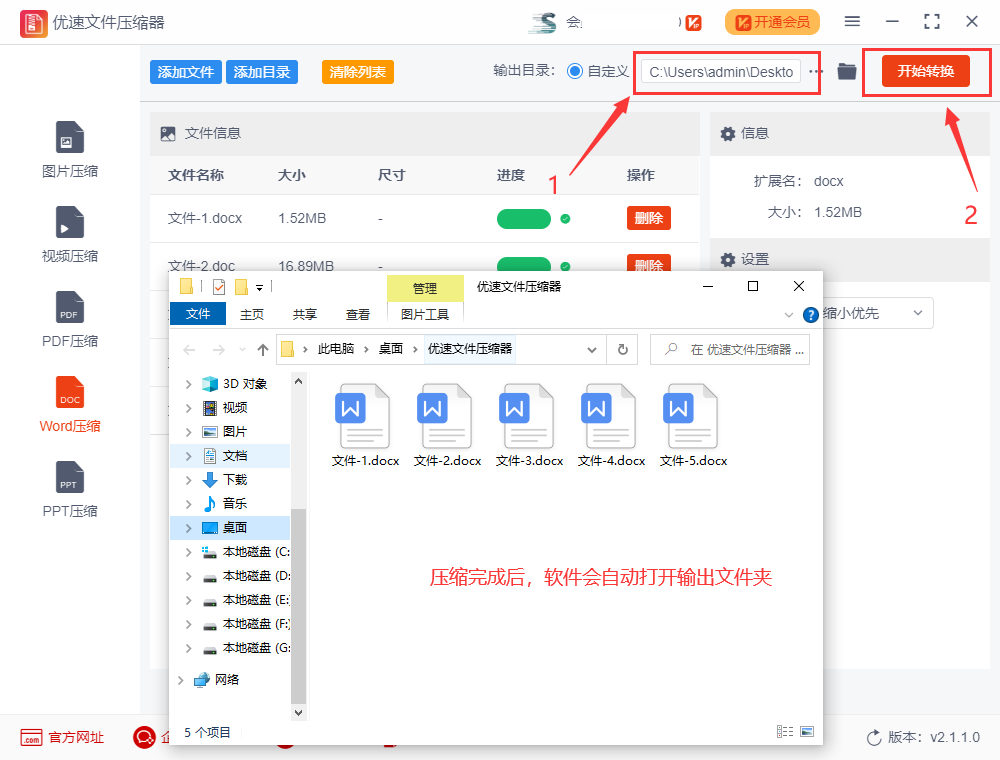Click the 管理 contextual tab
The width and height of the screenshot is (1000, 760).
425,288
